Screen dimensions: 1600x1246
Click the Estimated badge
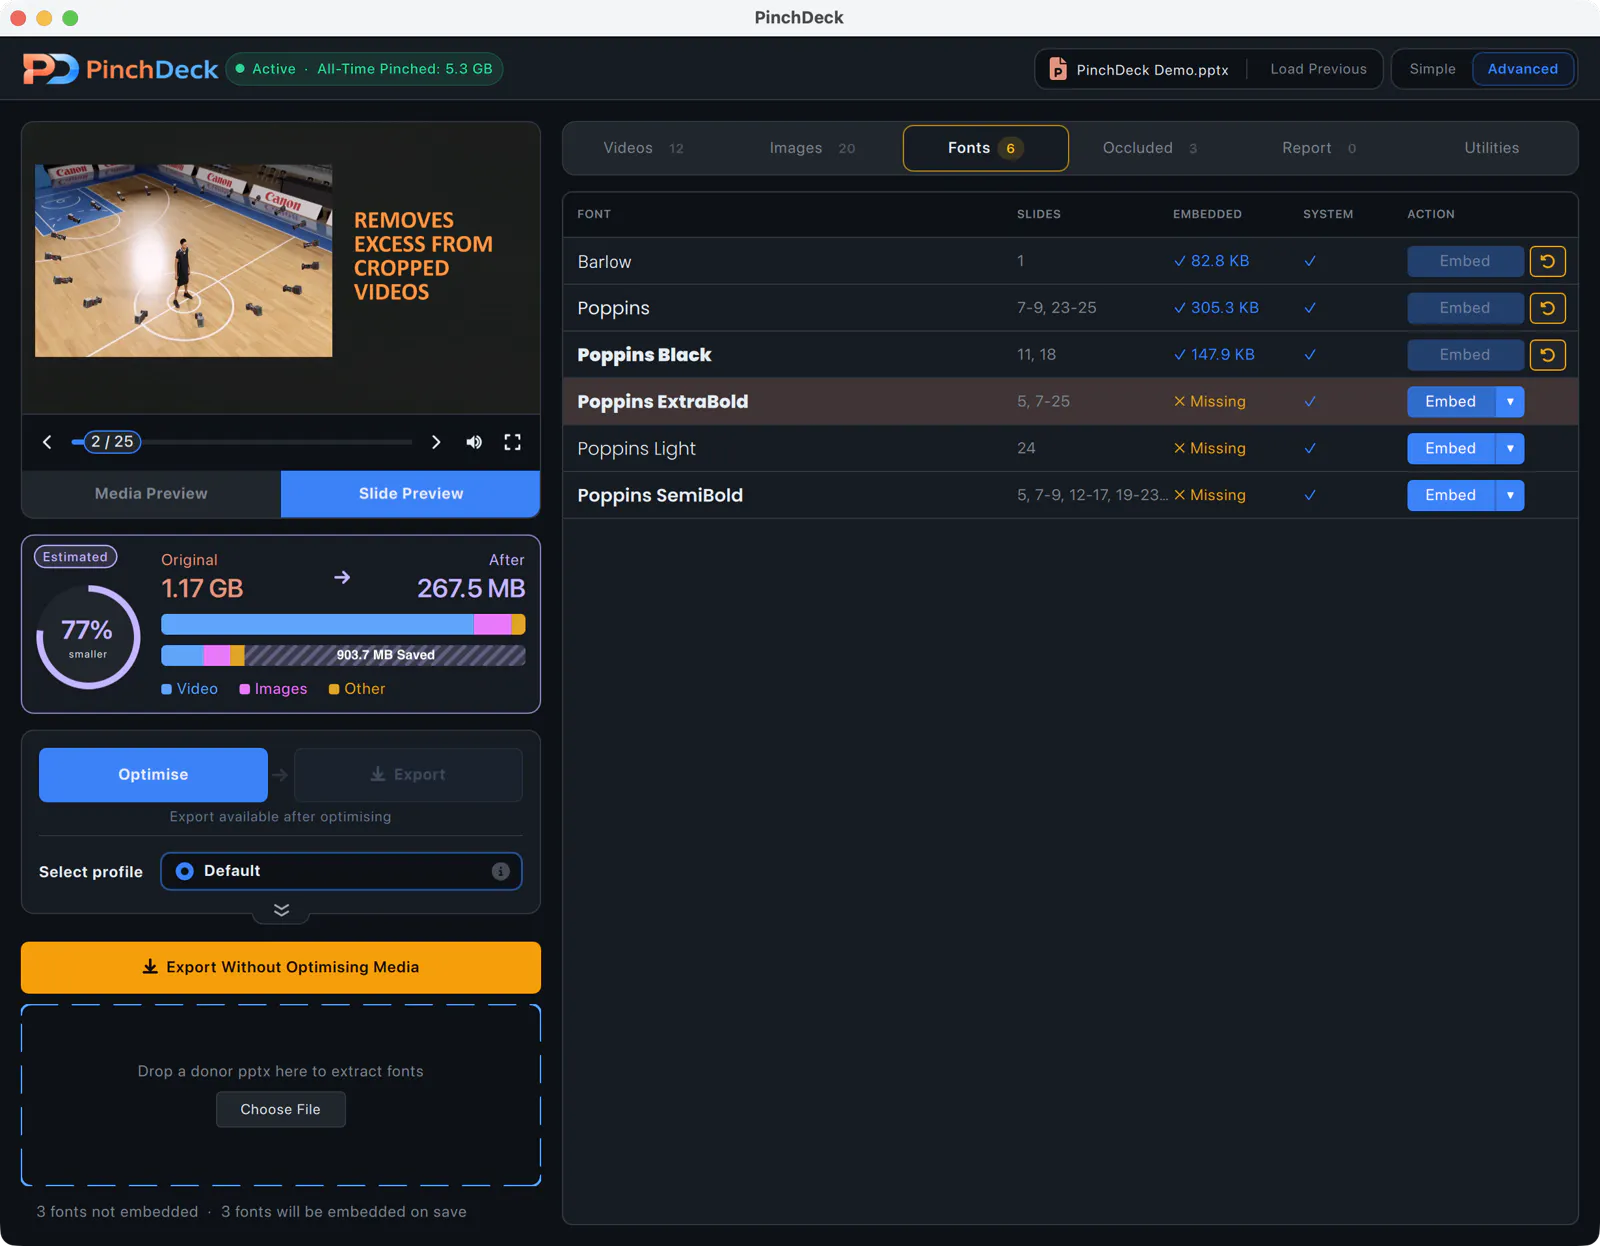(x=76, y=557)
